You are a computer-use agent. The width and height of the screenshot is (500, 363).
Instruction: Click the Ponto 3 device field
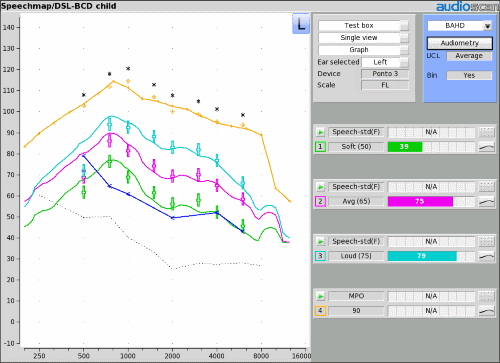[385, 74]
